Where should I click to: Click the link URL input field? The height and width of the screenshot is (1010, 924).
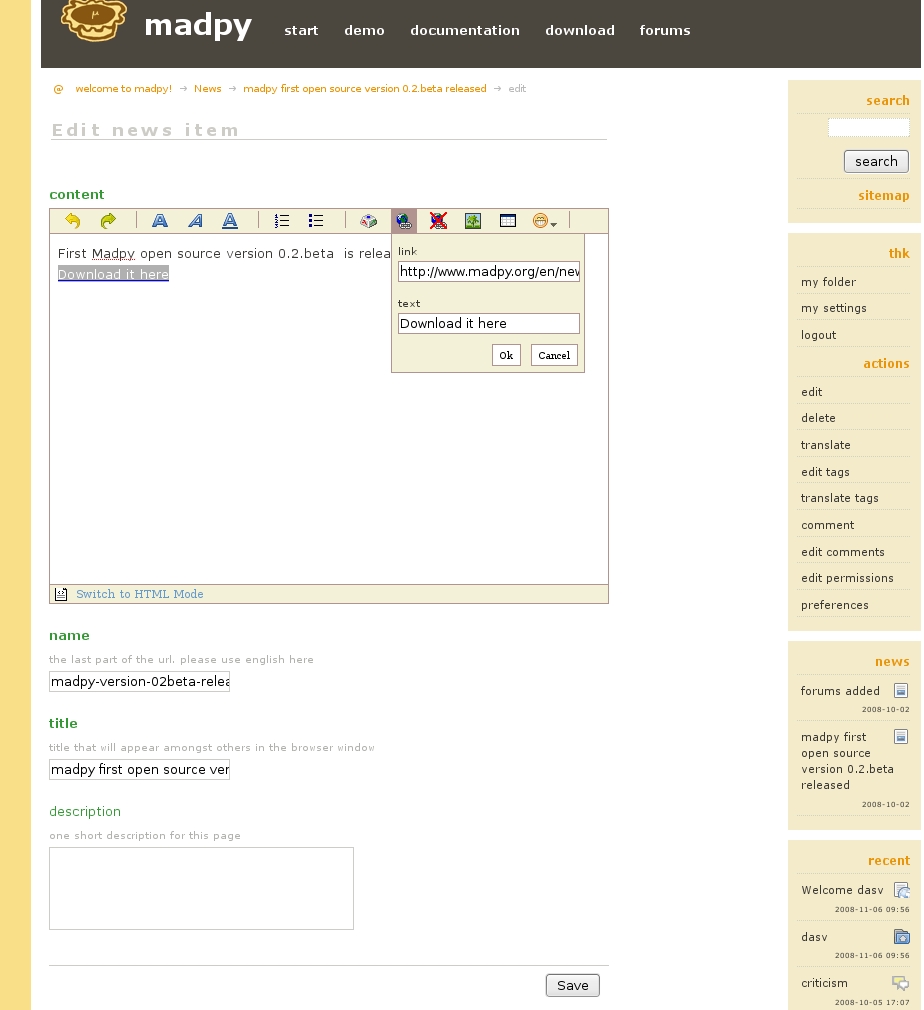(x=489, y=271)
